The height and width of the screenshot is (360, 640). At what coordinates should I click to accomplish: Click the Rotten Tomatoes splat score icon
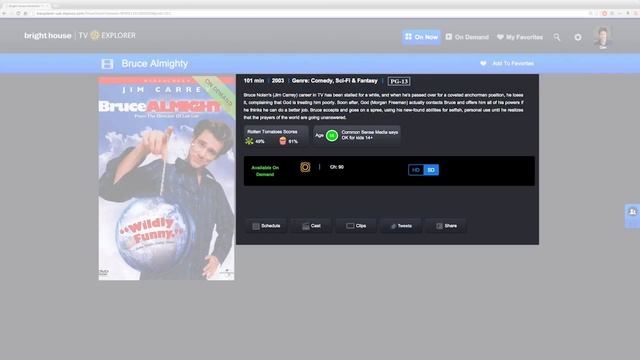click(249, 141)
